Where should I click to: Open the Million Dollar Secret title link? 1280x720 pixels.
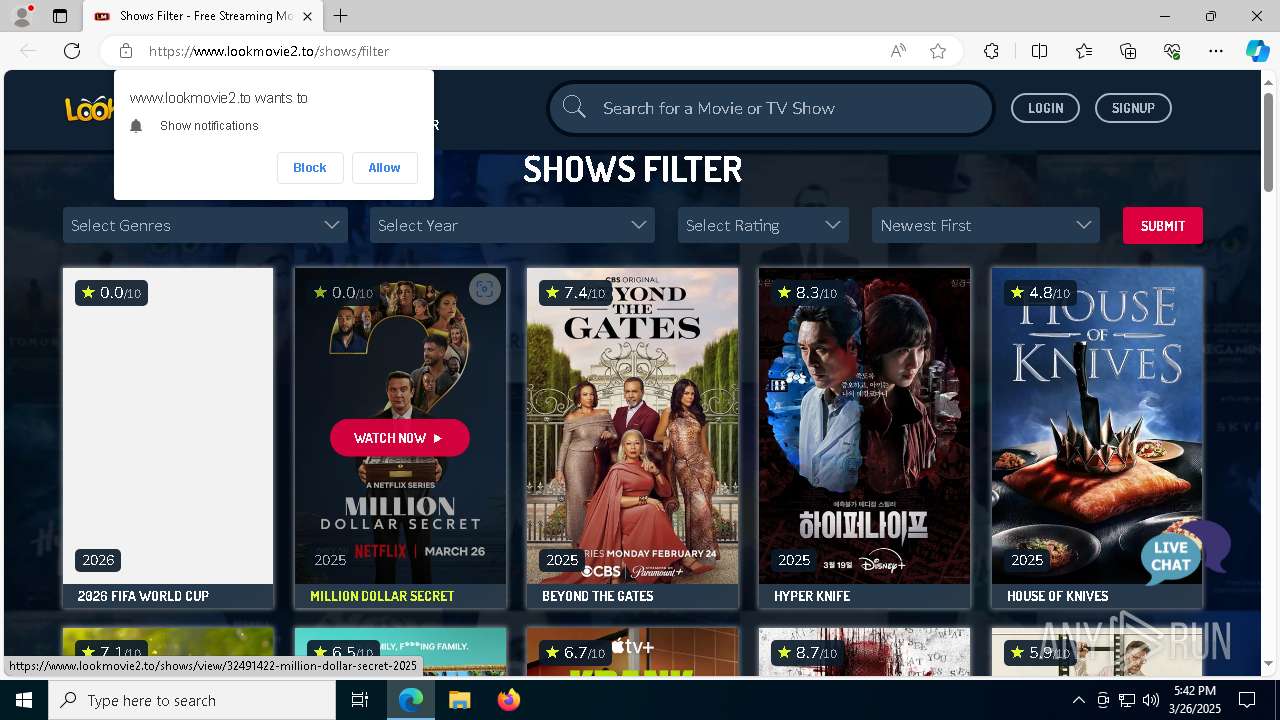point(382,596)
